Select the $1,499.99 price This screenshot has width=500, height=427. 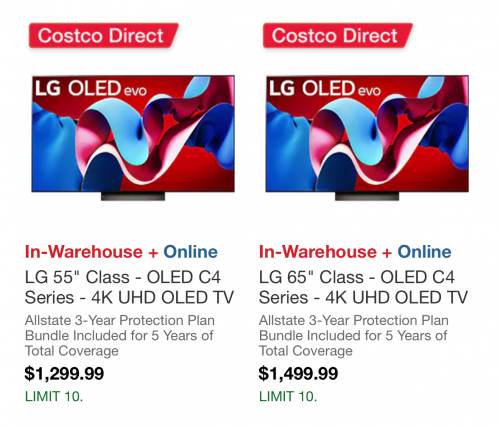[x=298, y=373]
